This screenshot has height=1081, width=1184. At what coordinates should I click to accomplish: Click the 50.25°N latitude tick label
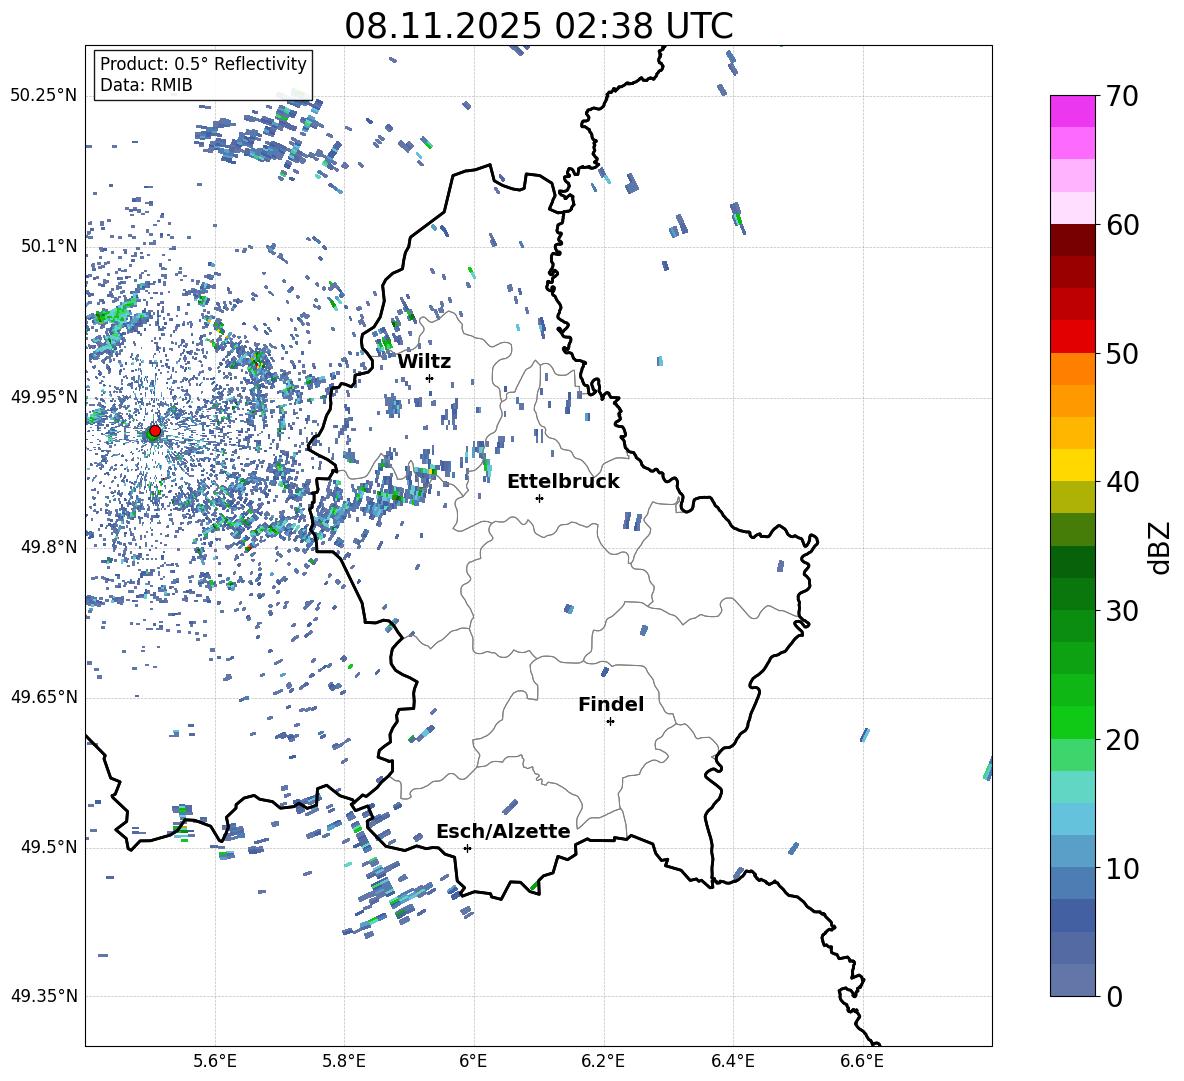pyautogui.click(x=43, y=96)
